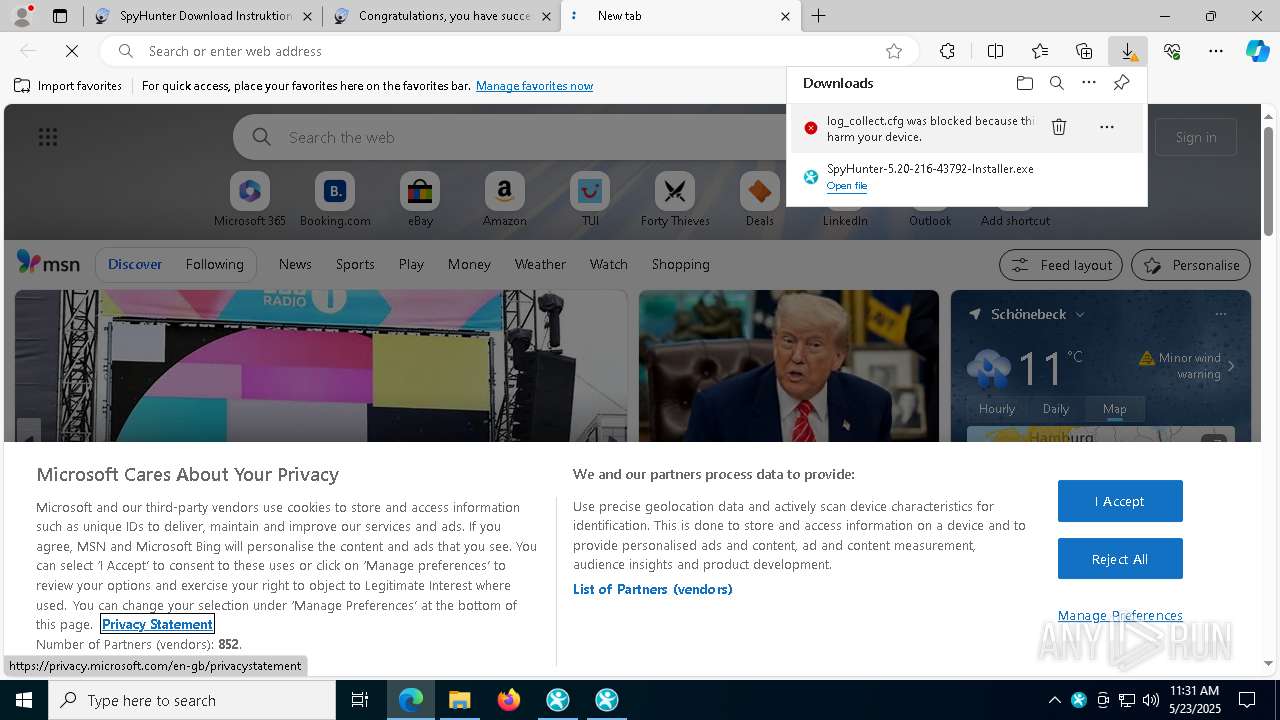Click Import favorites on the bar
Image resolution: width=1280 pixels, height=720 pixels.
[x=68, y=86]
